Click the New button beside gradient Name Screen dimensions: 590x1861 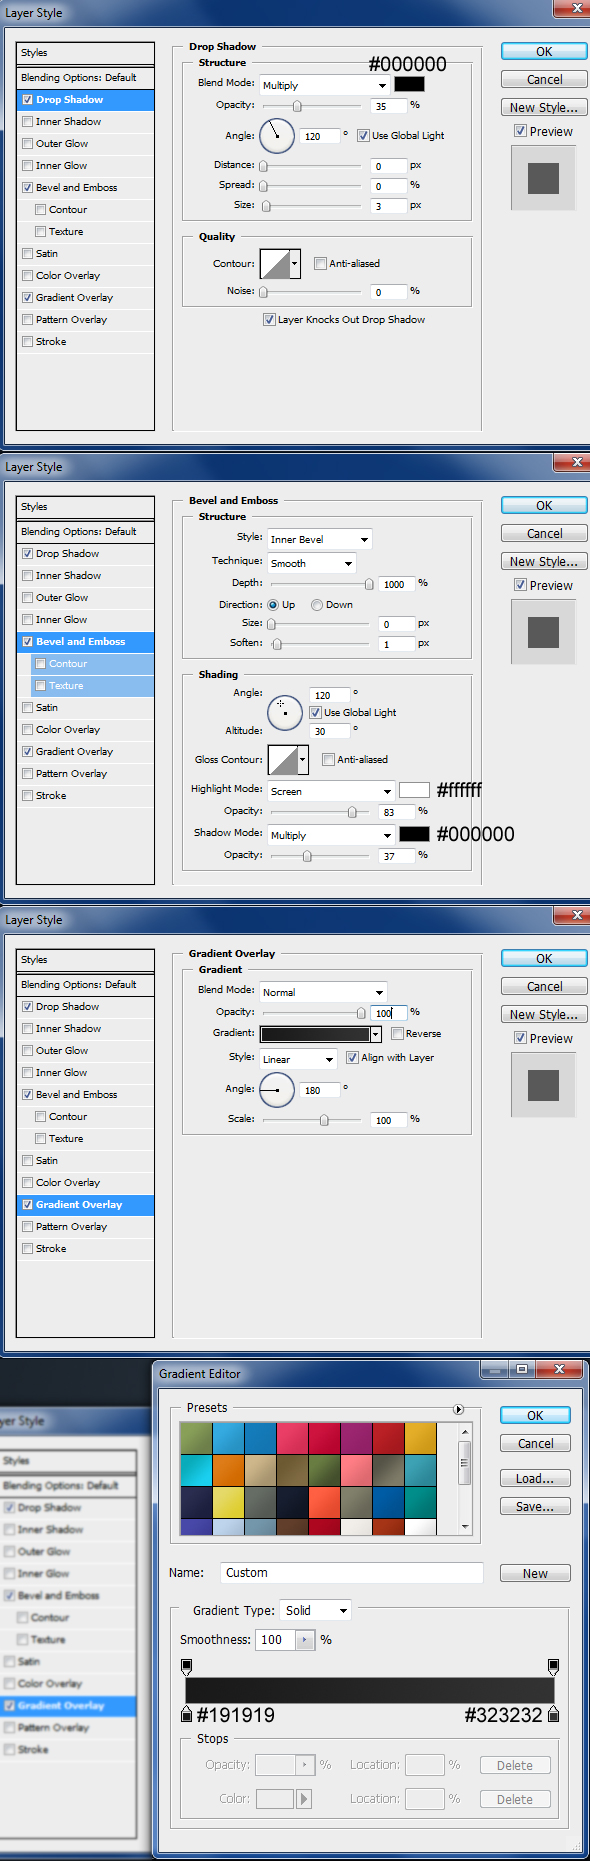pyautogui.click(x=535, y=1573)
